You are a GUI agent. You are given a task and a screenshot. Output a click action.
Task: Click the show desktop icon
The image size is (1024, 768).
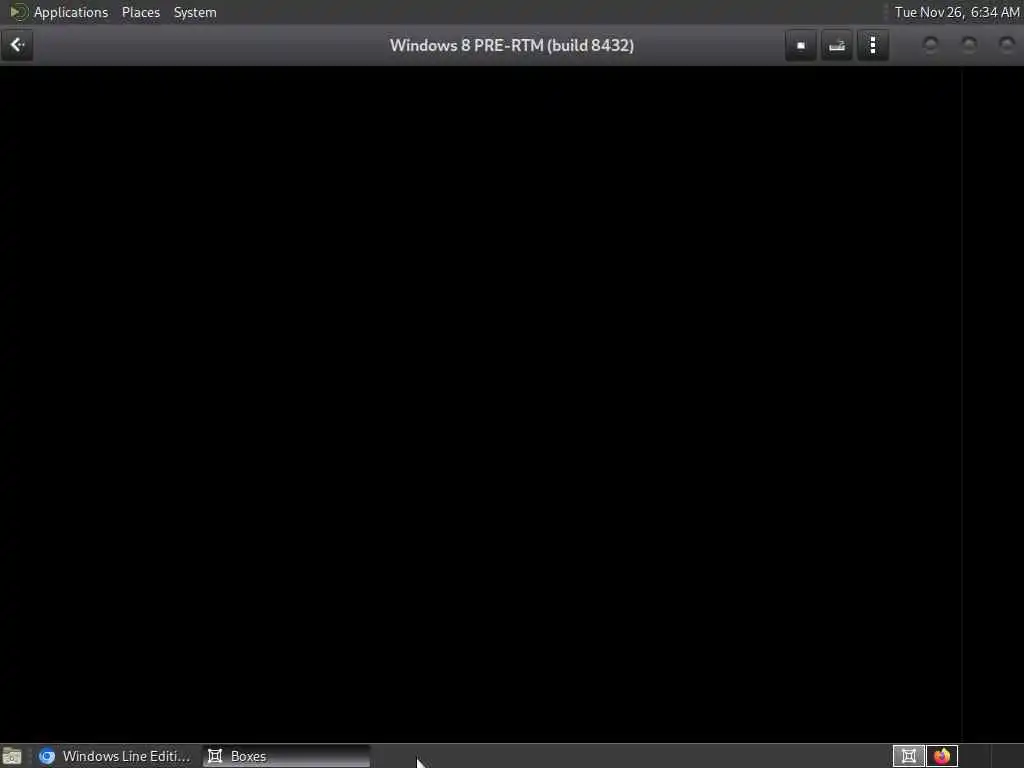[12, 756]
